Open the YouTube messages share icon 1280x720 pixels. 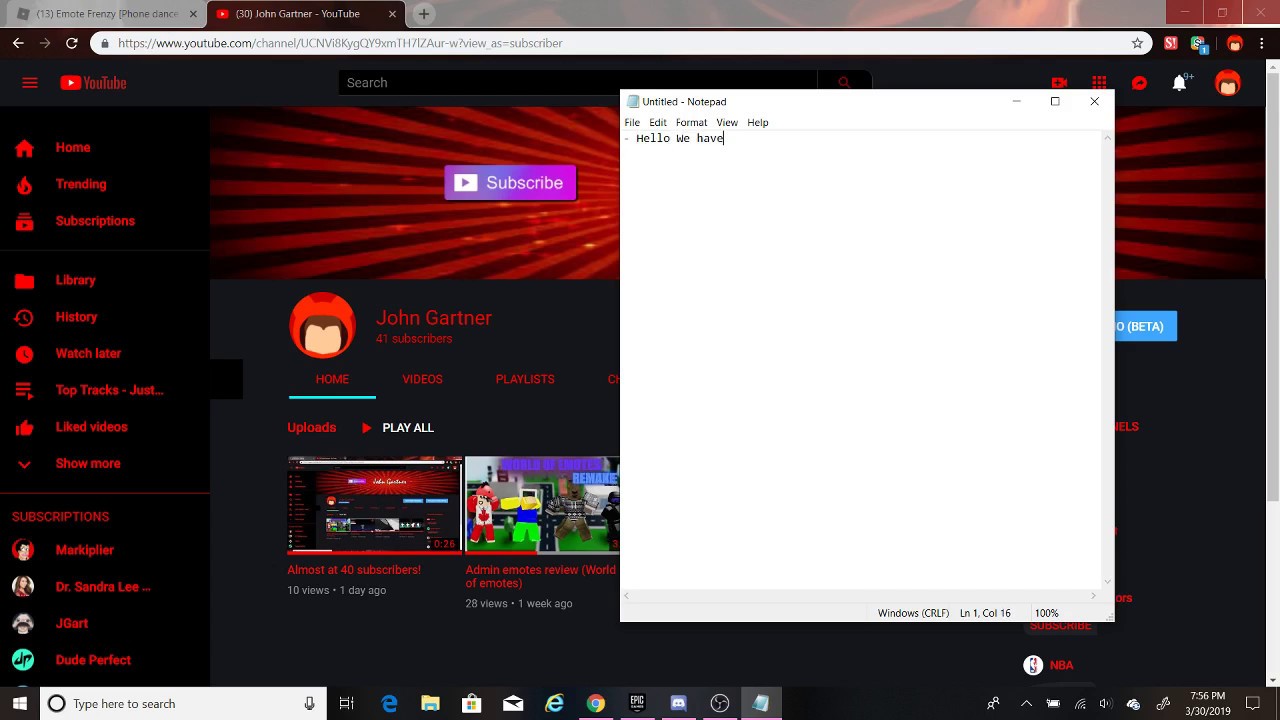[1139, 83]
